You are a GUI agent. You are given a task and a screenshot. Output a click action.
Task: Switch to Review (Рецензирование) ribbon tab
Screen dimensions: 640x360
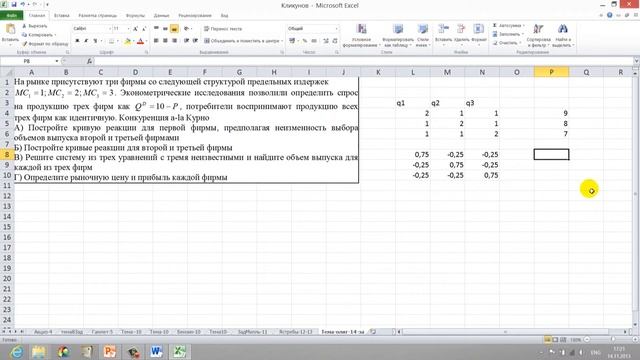pyautogui.click(x=195, y=16)
